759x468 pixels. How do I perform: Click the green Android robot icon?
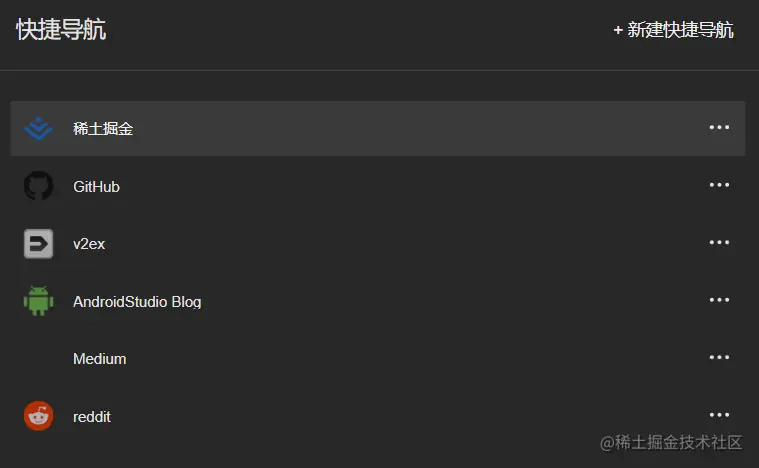point(38,300)
